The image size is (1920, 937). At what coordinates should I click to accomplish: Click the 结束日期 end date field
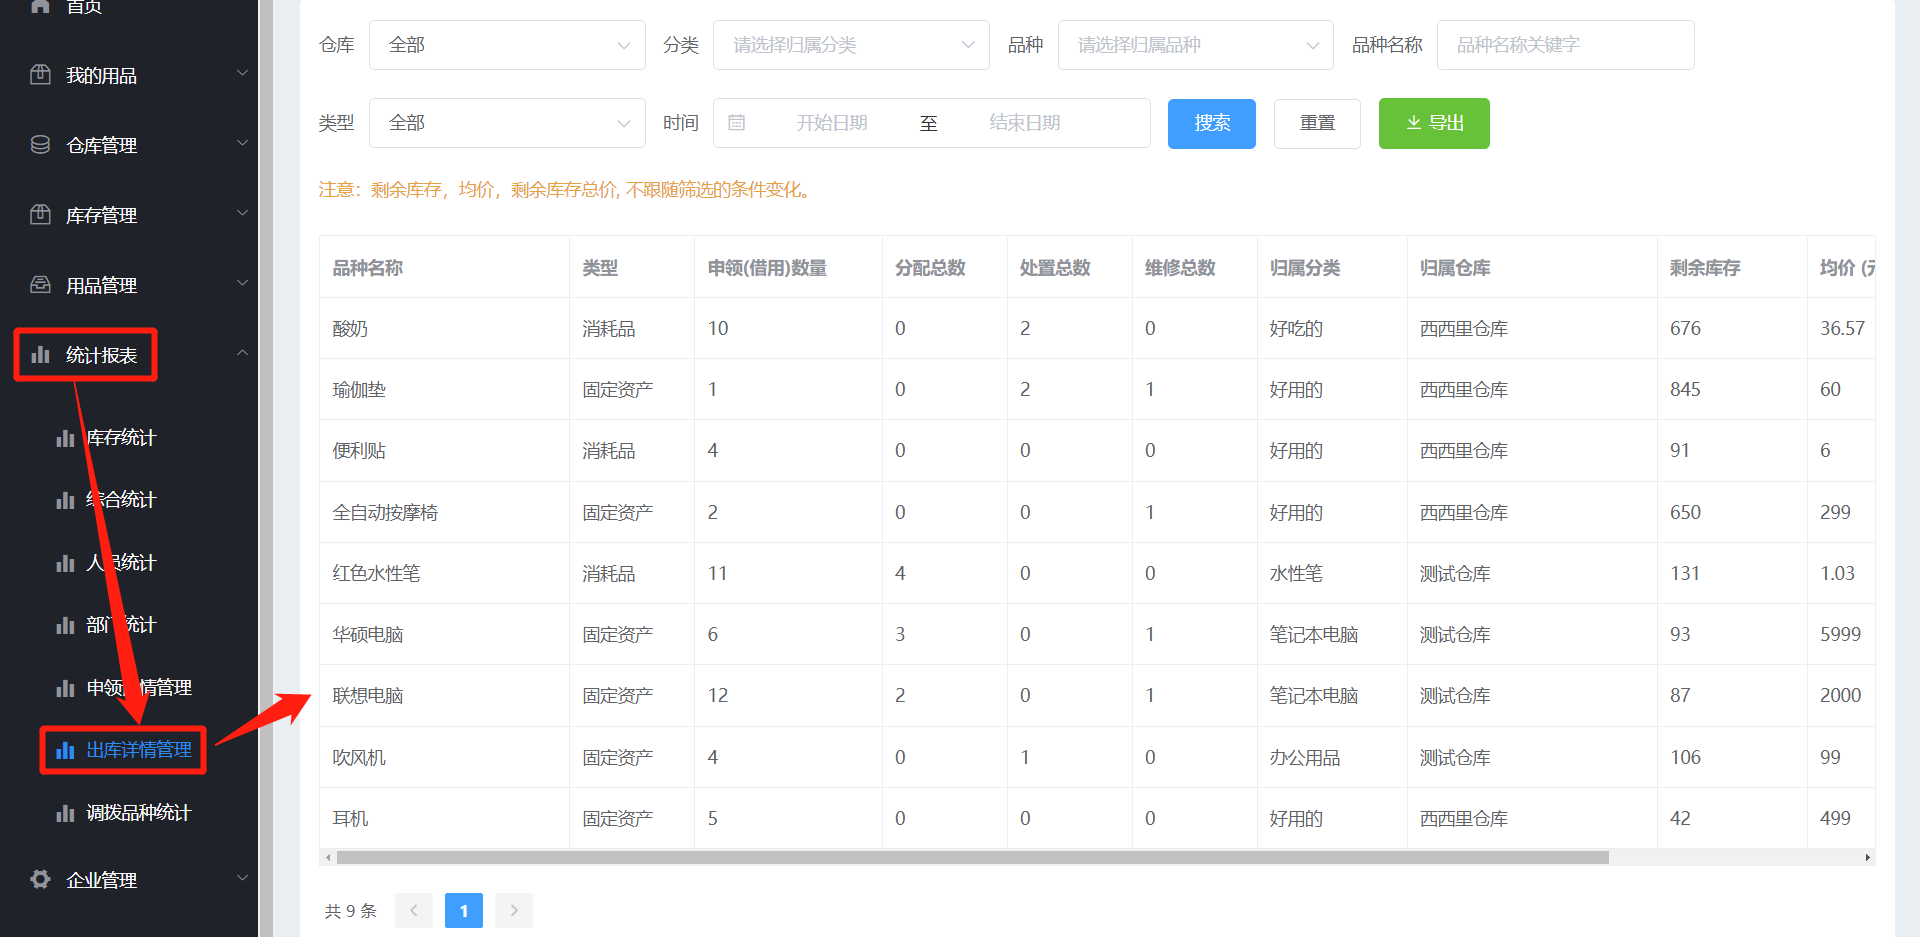(x=1025, y=123)
